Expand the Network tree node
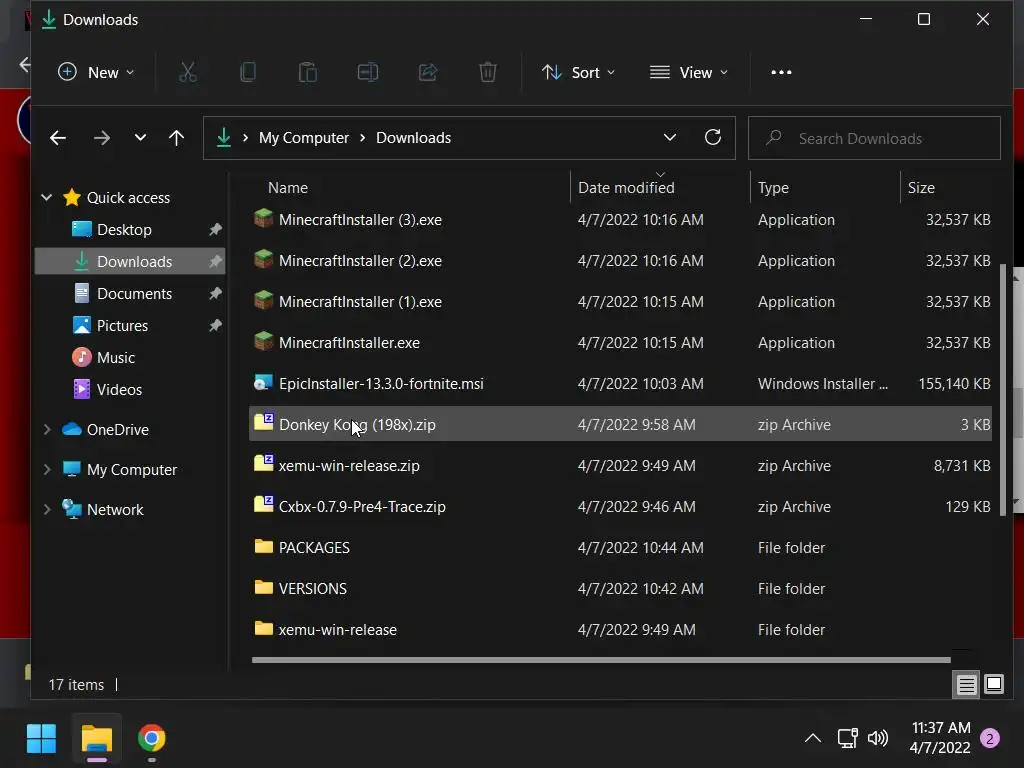Viewport: 1024px width, 768px height. [x=46, y=509]
